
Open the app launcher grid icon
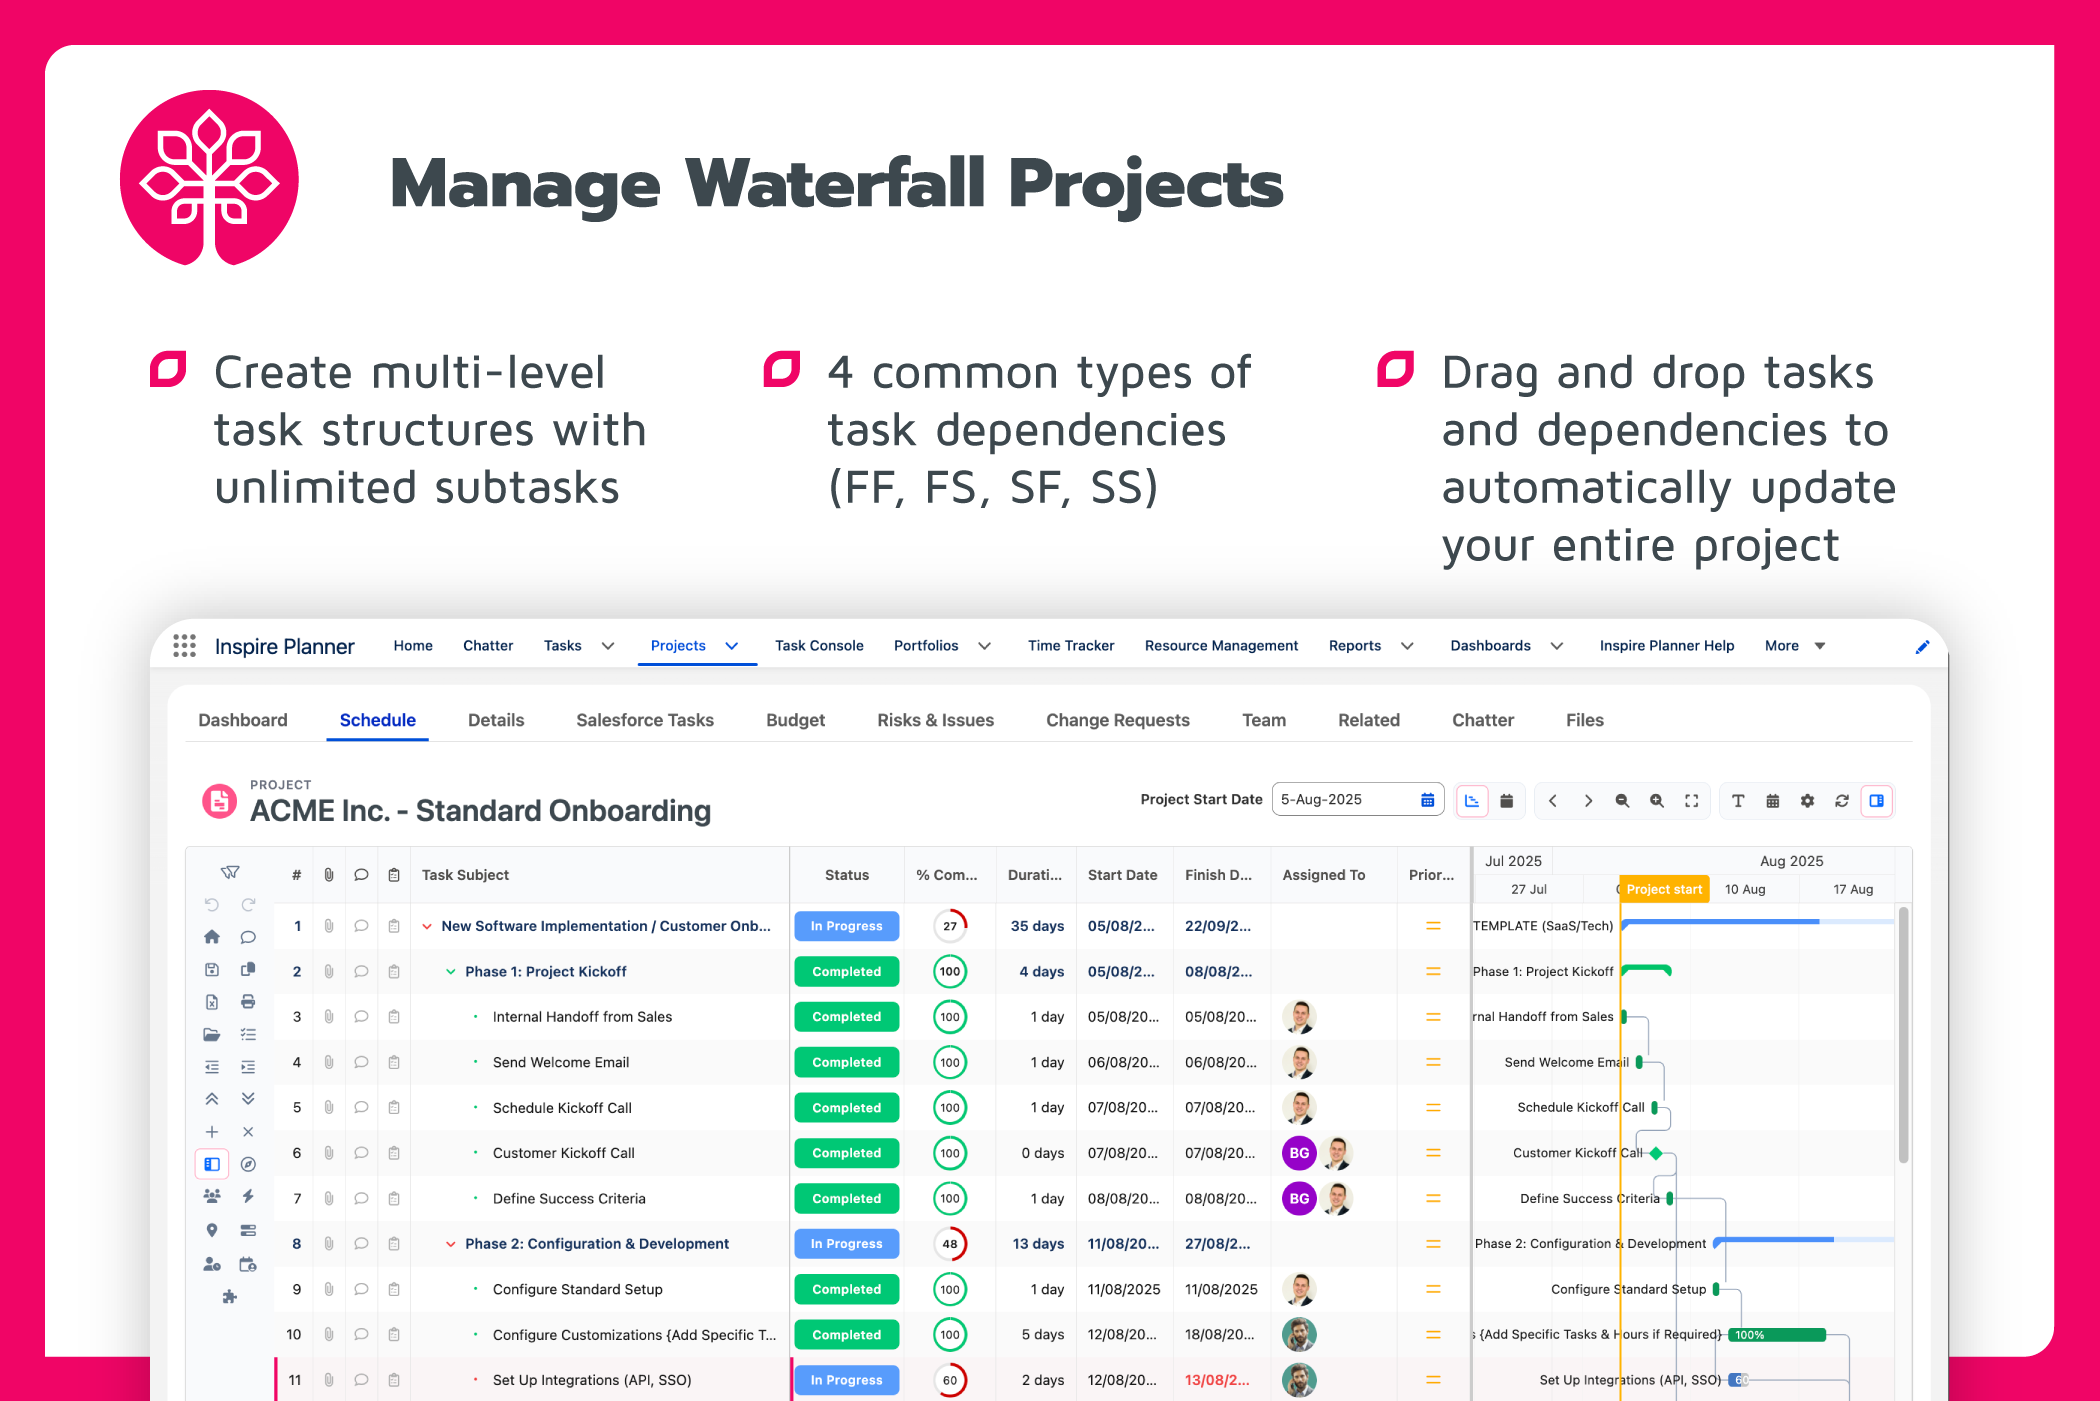[184, 646]
